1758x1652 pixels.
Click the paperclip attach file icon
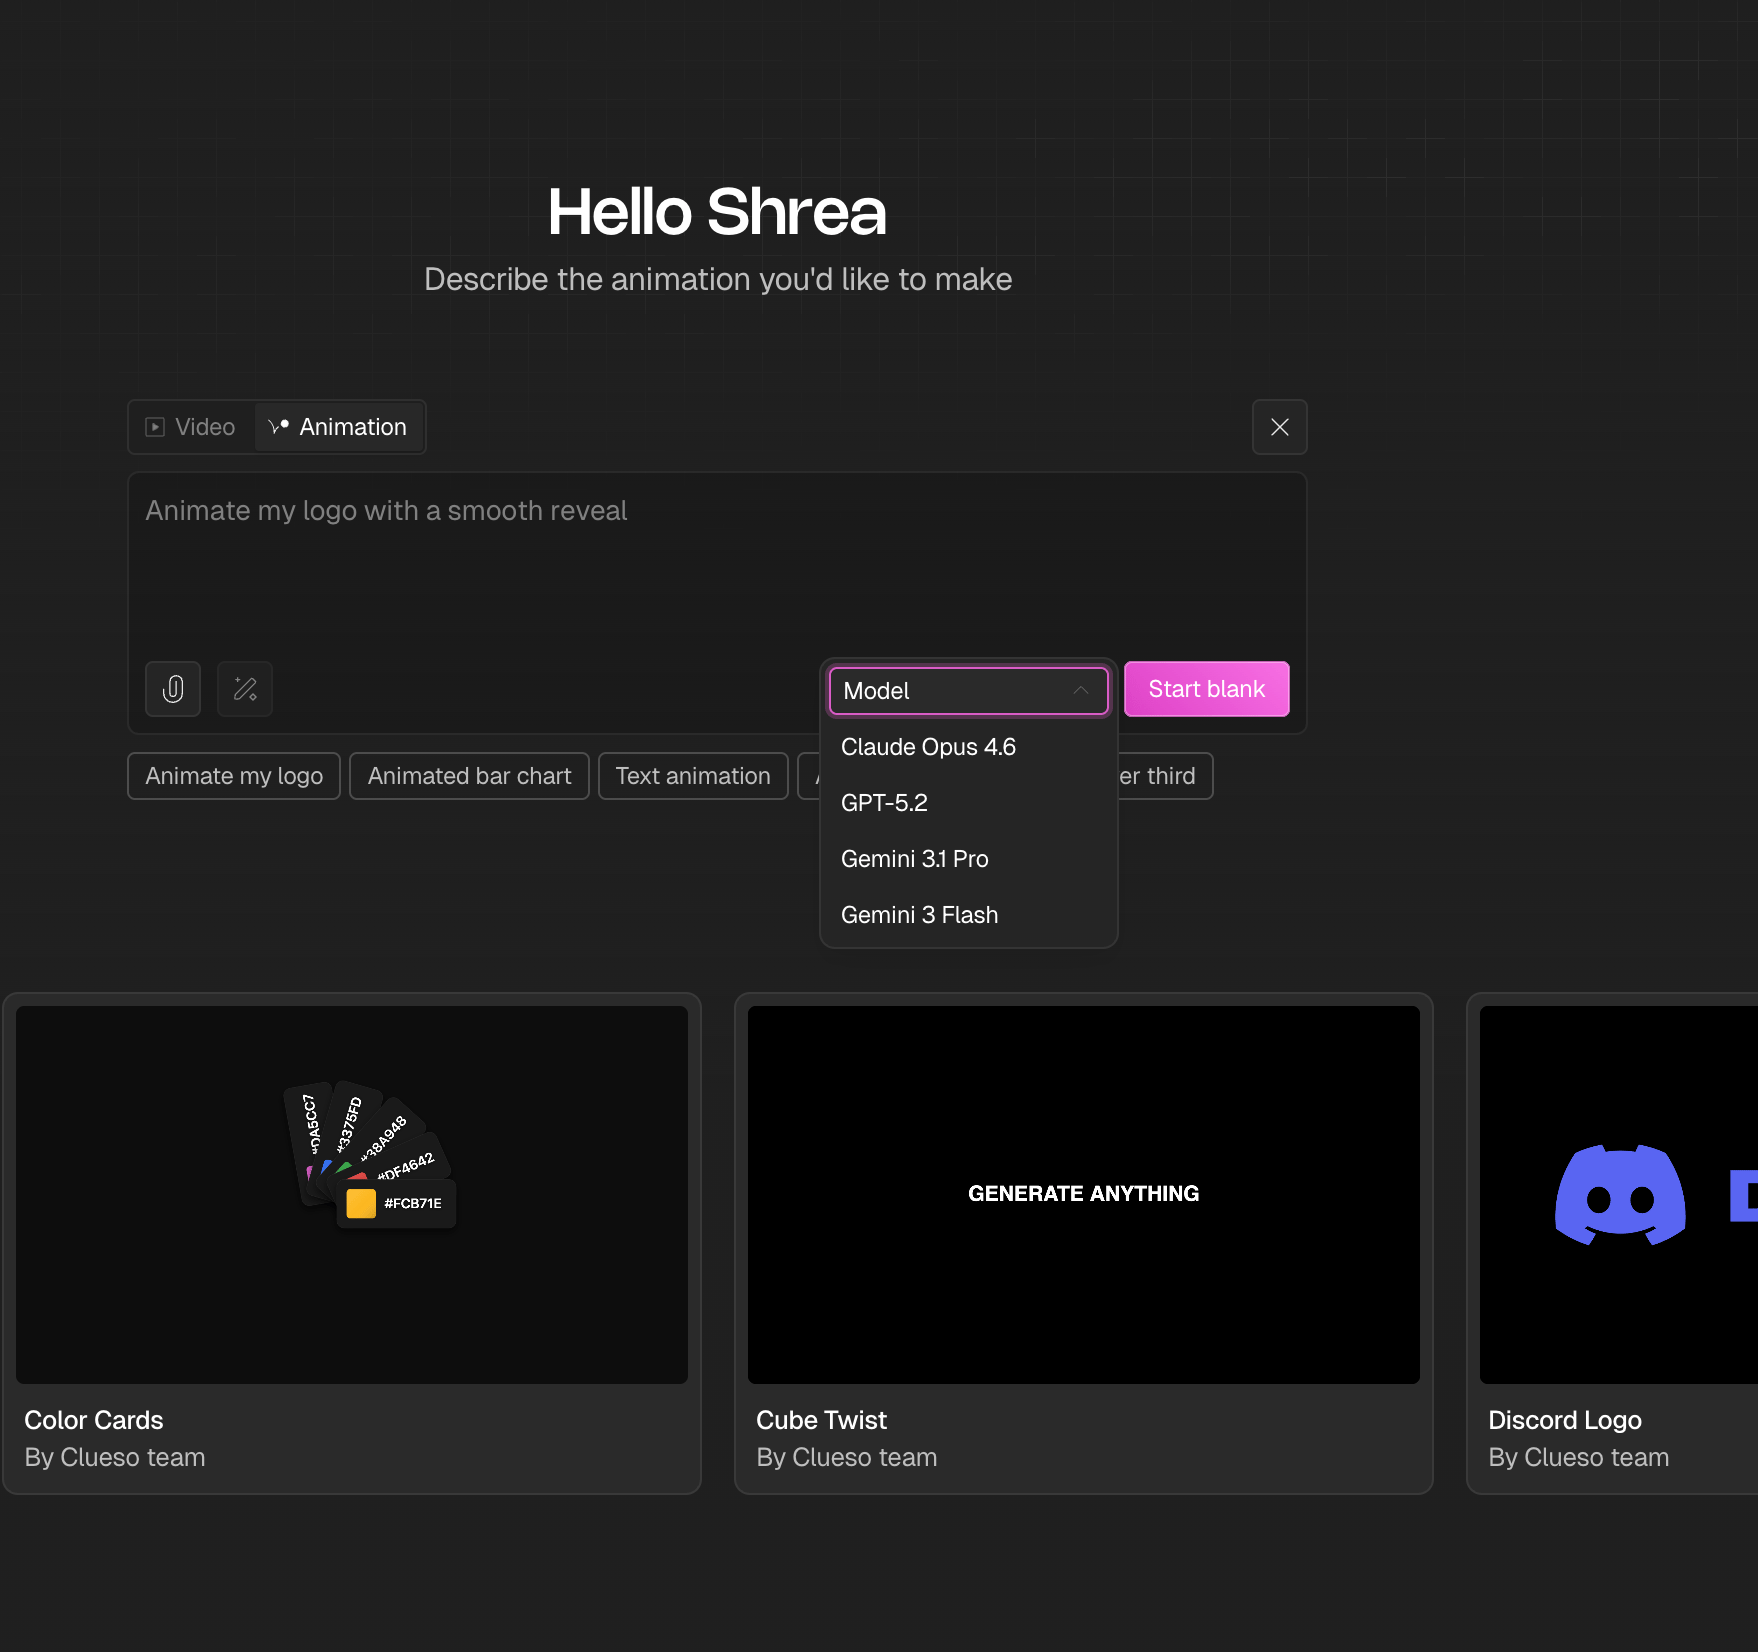pyautogui.click(x=173, y=689)
